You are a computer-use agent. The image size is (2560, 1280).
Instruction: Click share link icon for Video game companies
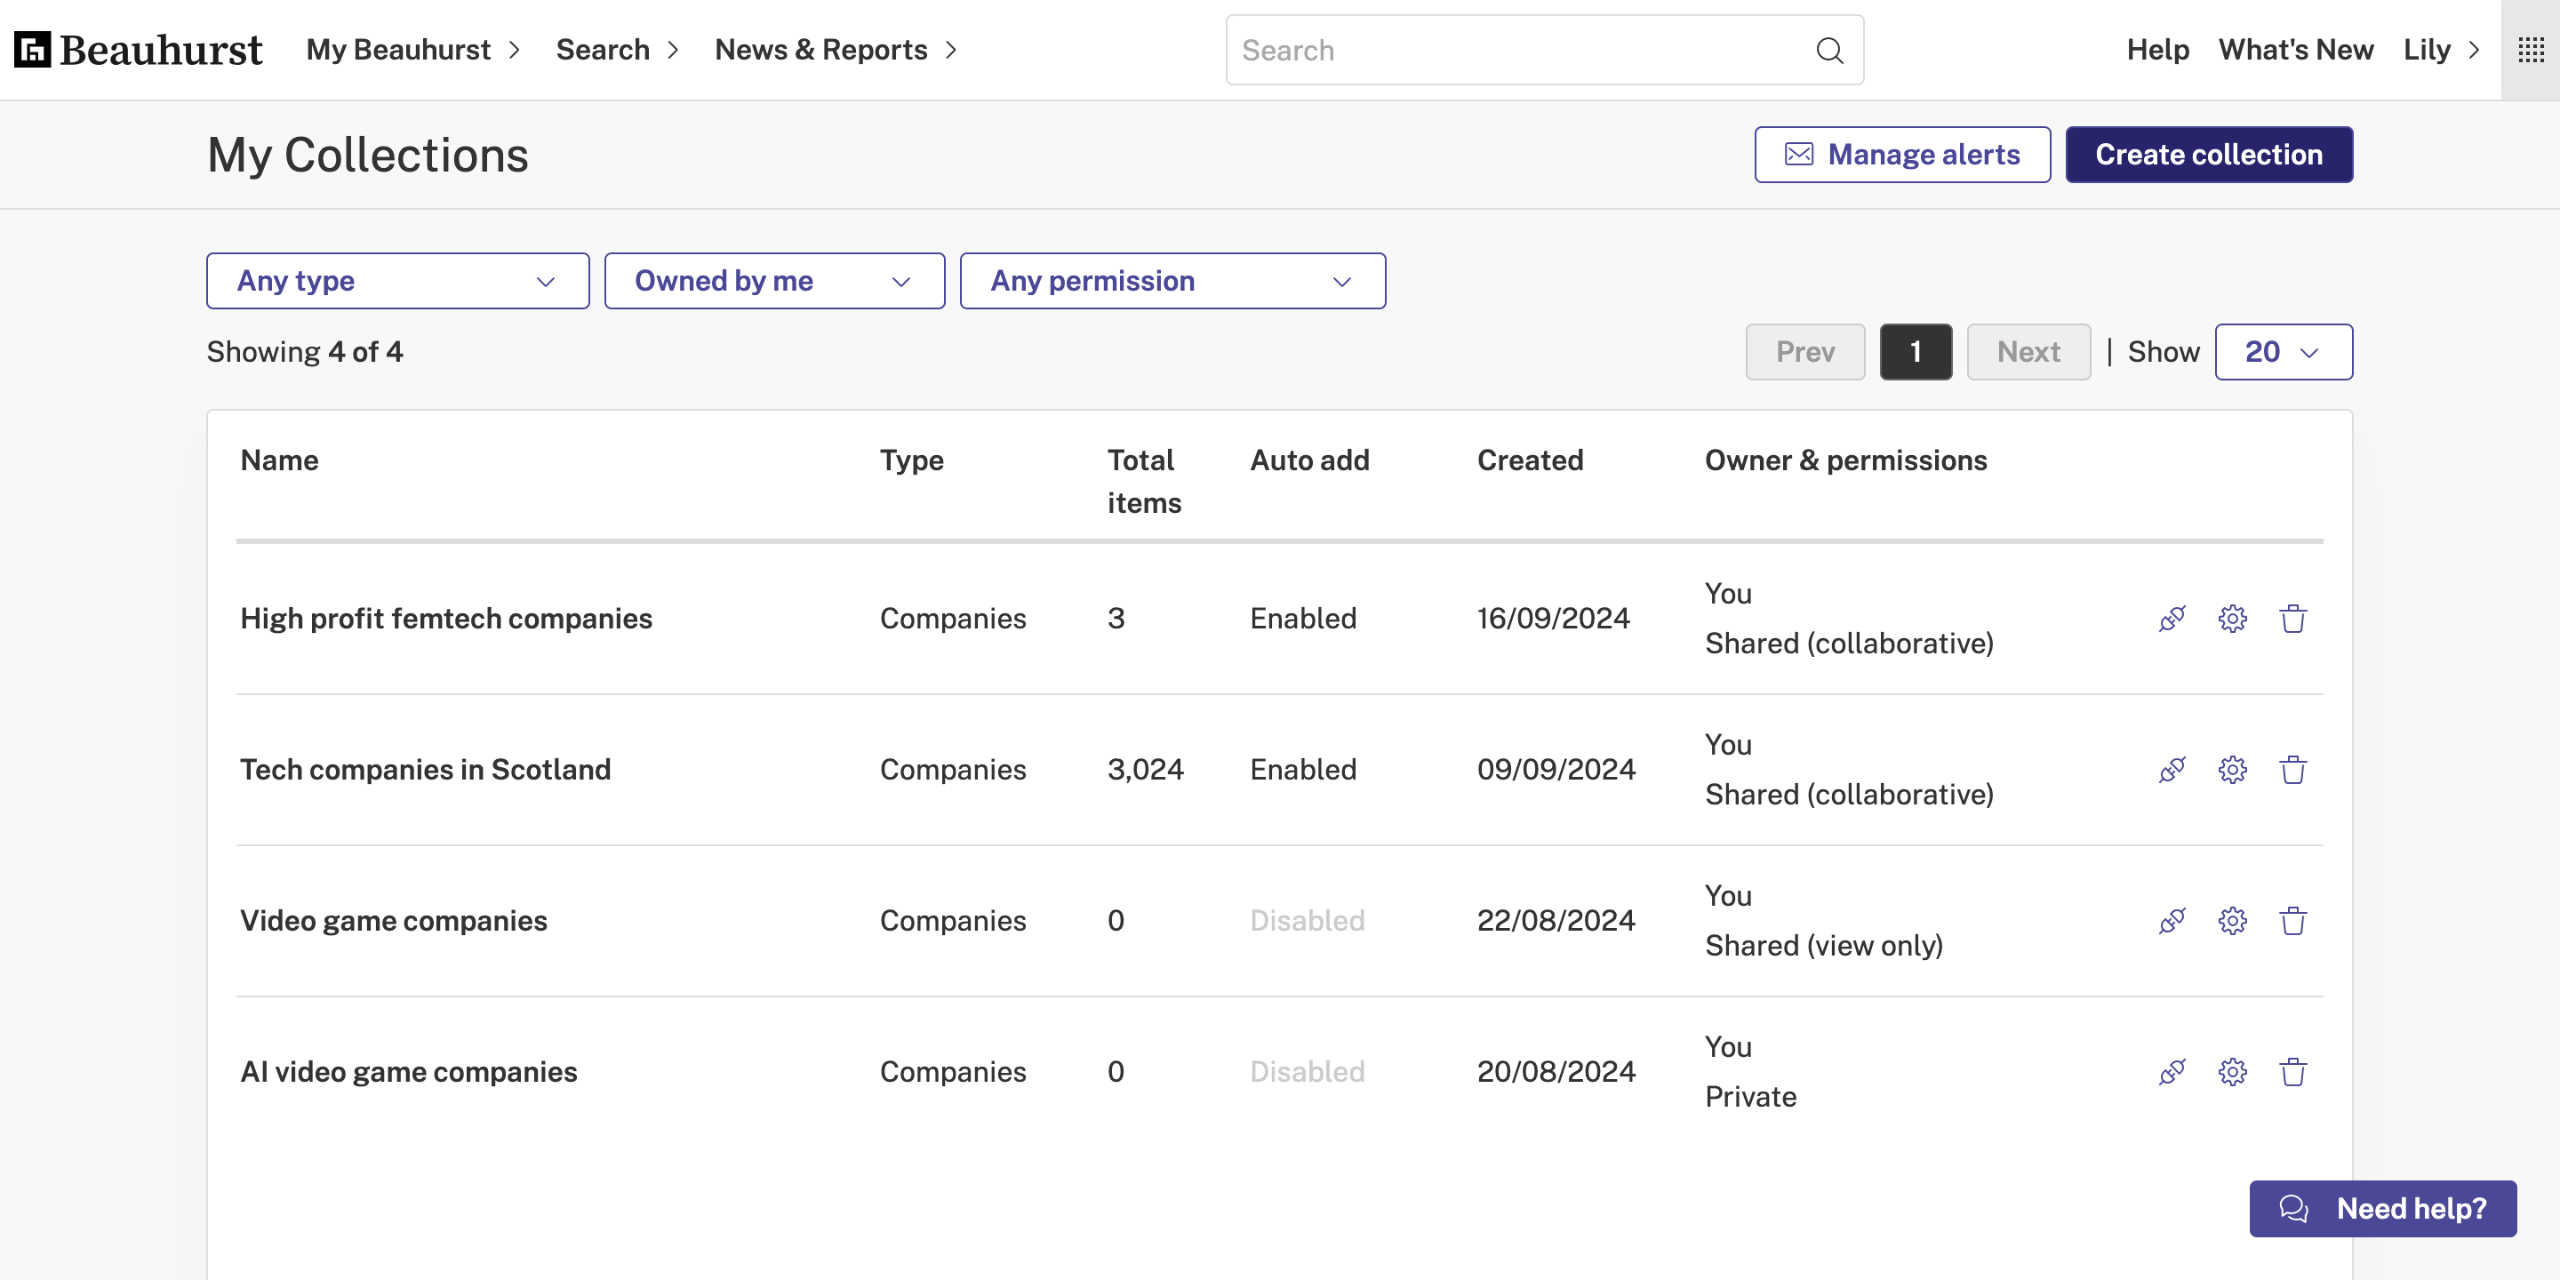[2172, 921]
